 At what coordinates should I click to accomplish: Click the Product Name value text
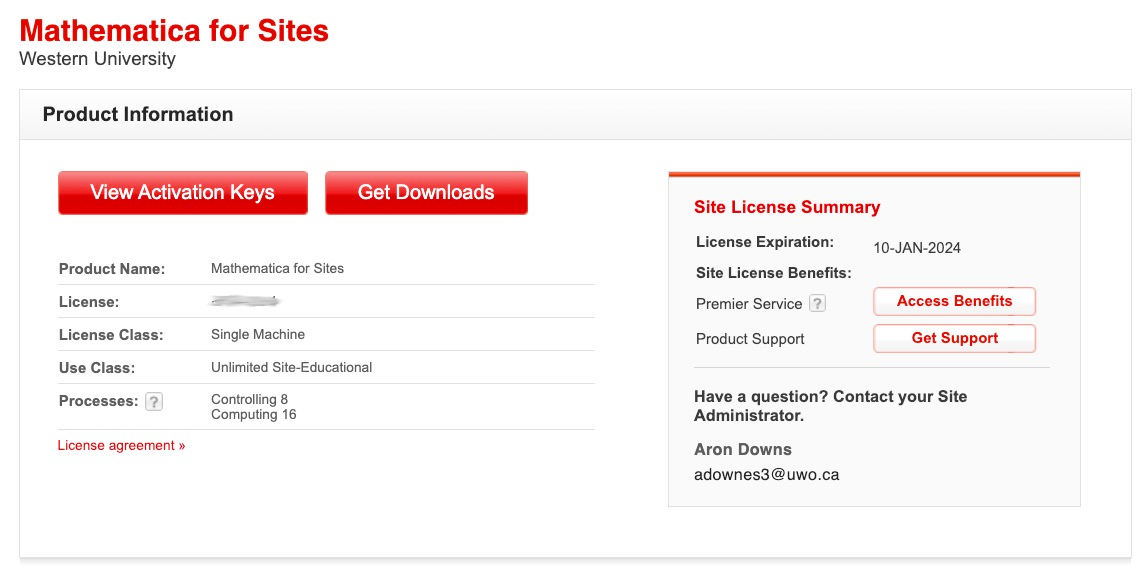[277, 269]
